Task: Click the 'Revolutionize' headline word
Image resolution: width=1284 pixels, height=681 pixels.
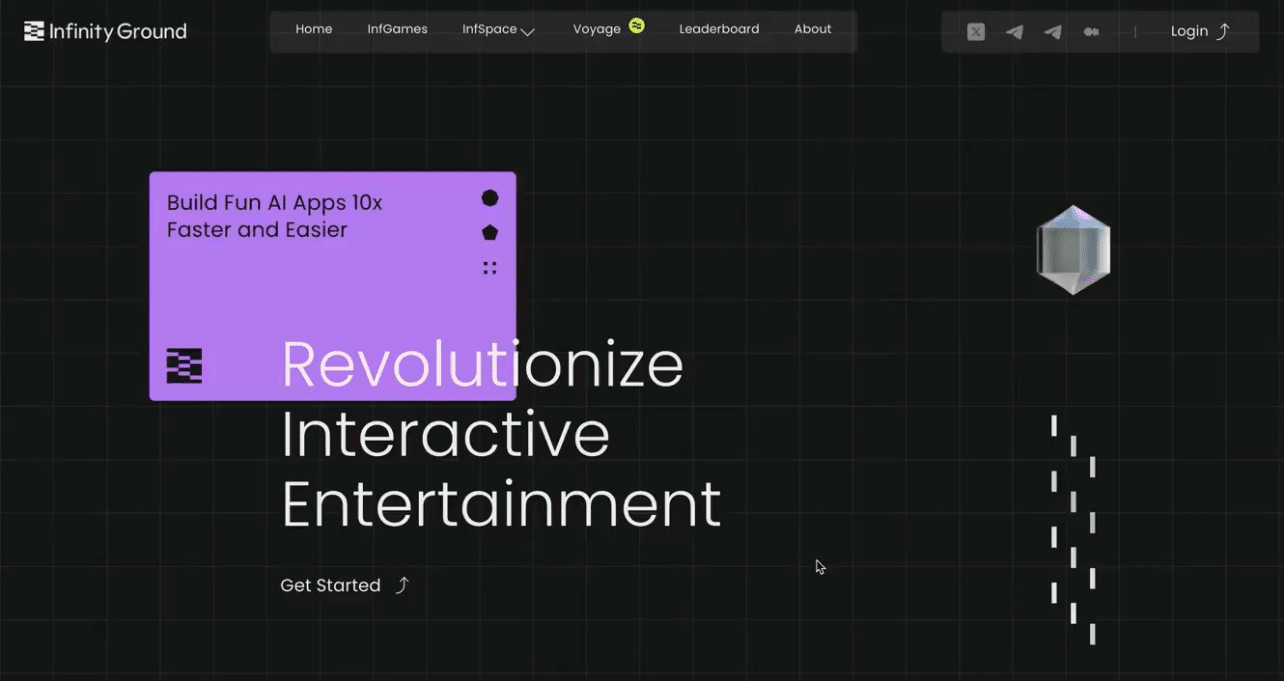Action: pyautogui.click(x=482, y=364)
